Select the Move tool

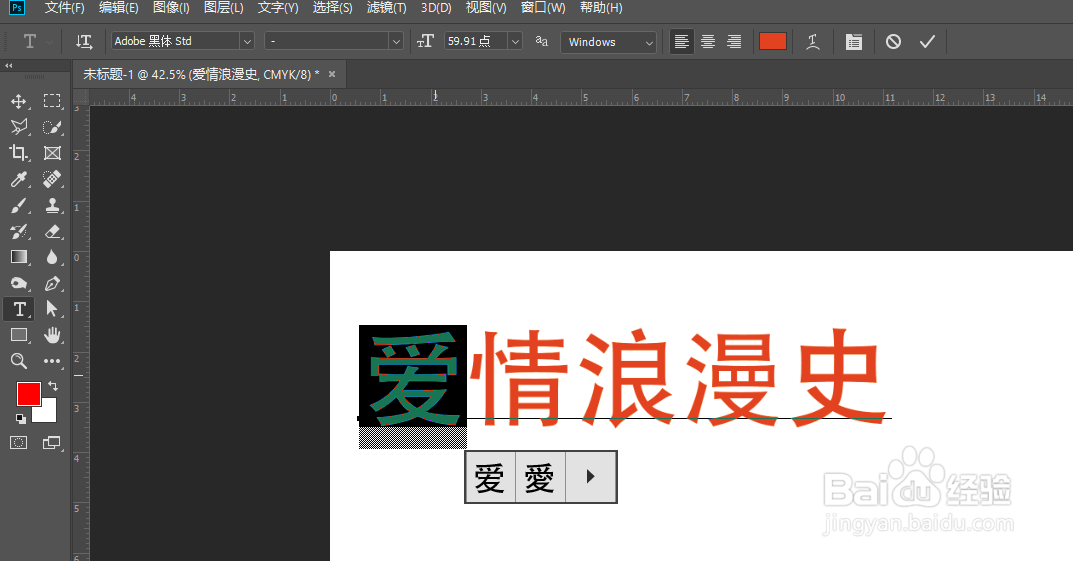tap(18, 101)
